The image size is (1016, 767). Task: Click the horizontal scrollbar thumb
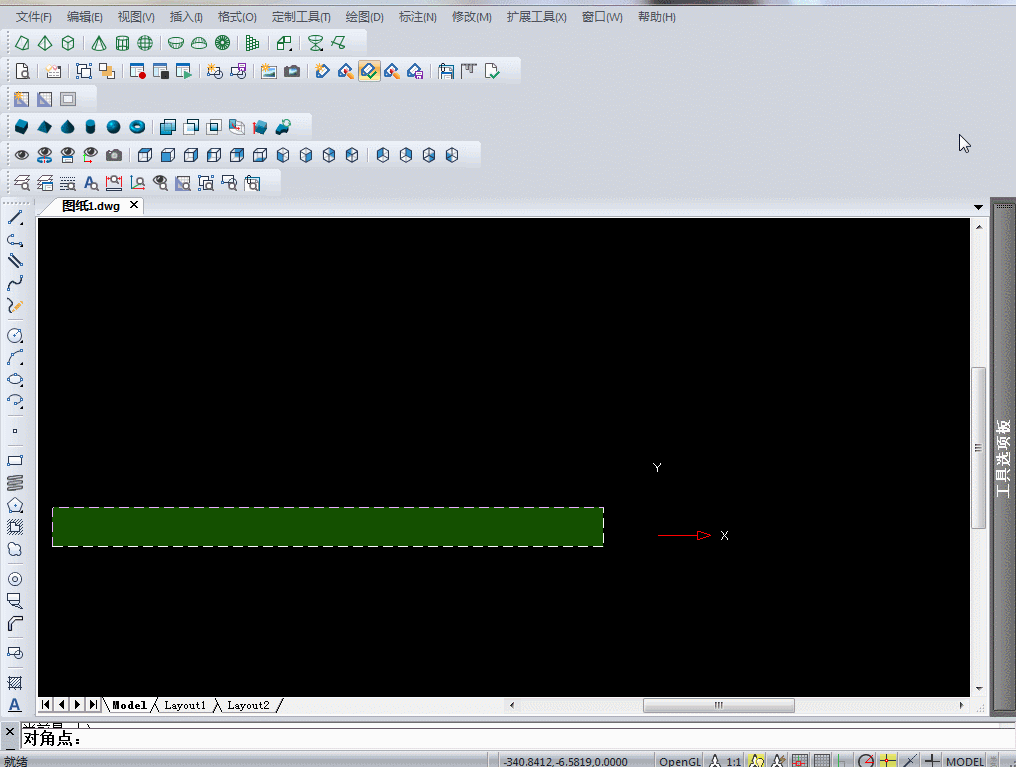click(719, 705)
